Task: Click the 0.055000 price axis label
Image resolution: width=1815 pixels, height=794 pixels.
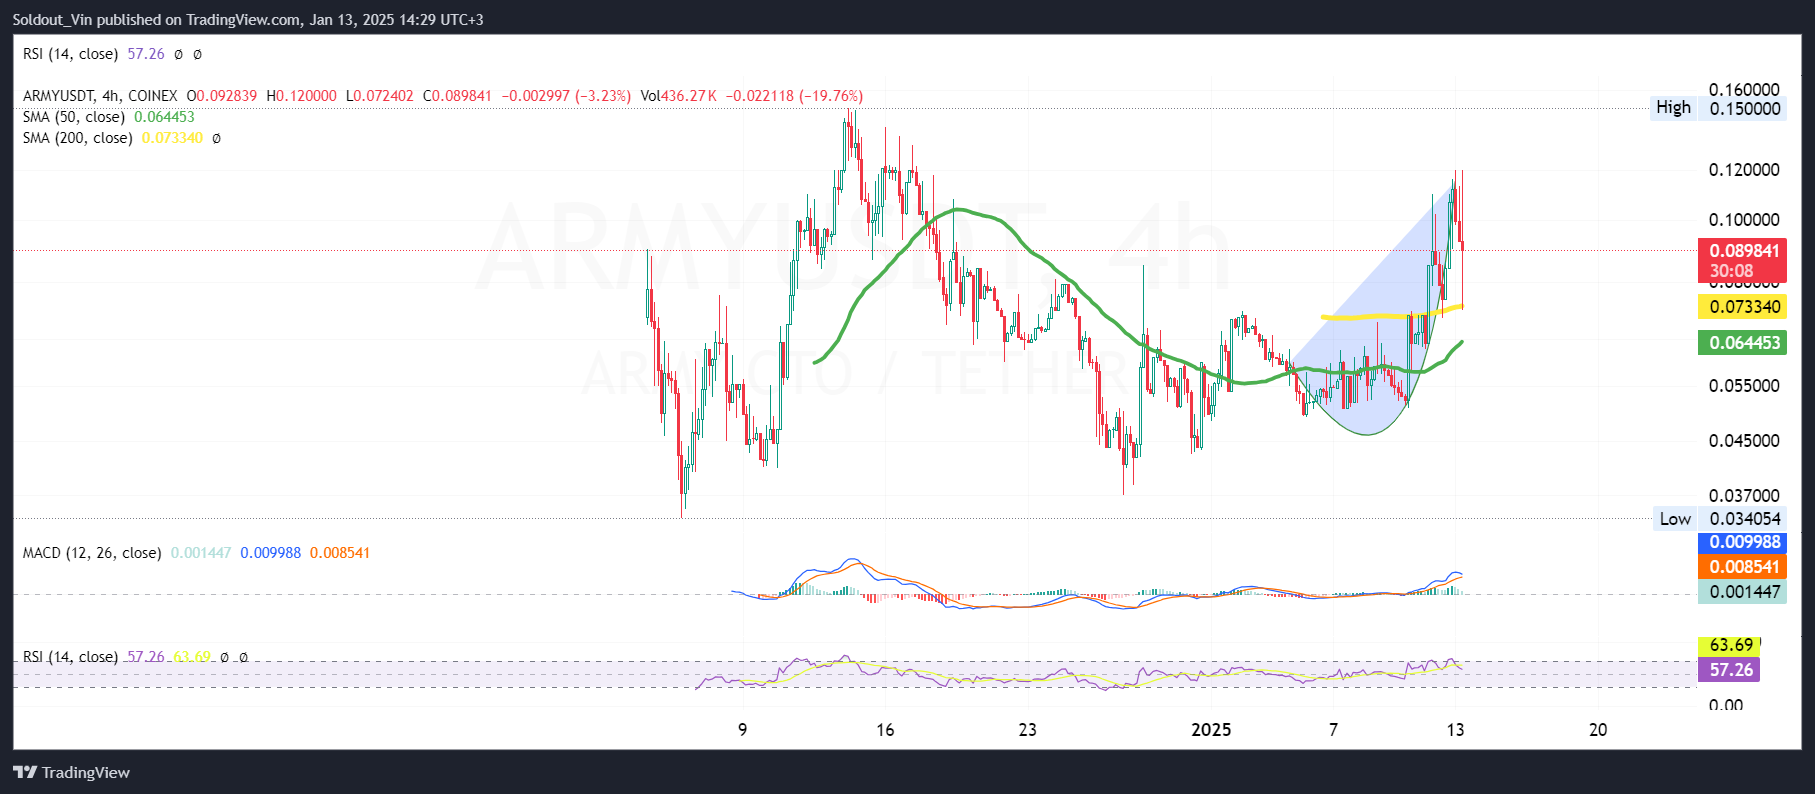Action: 1745,386
